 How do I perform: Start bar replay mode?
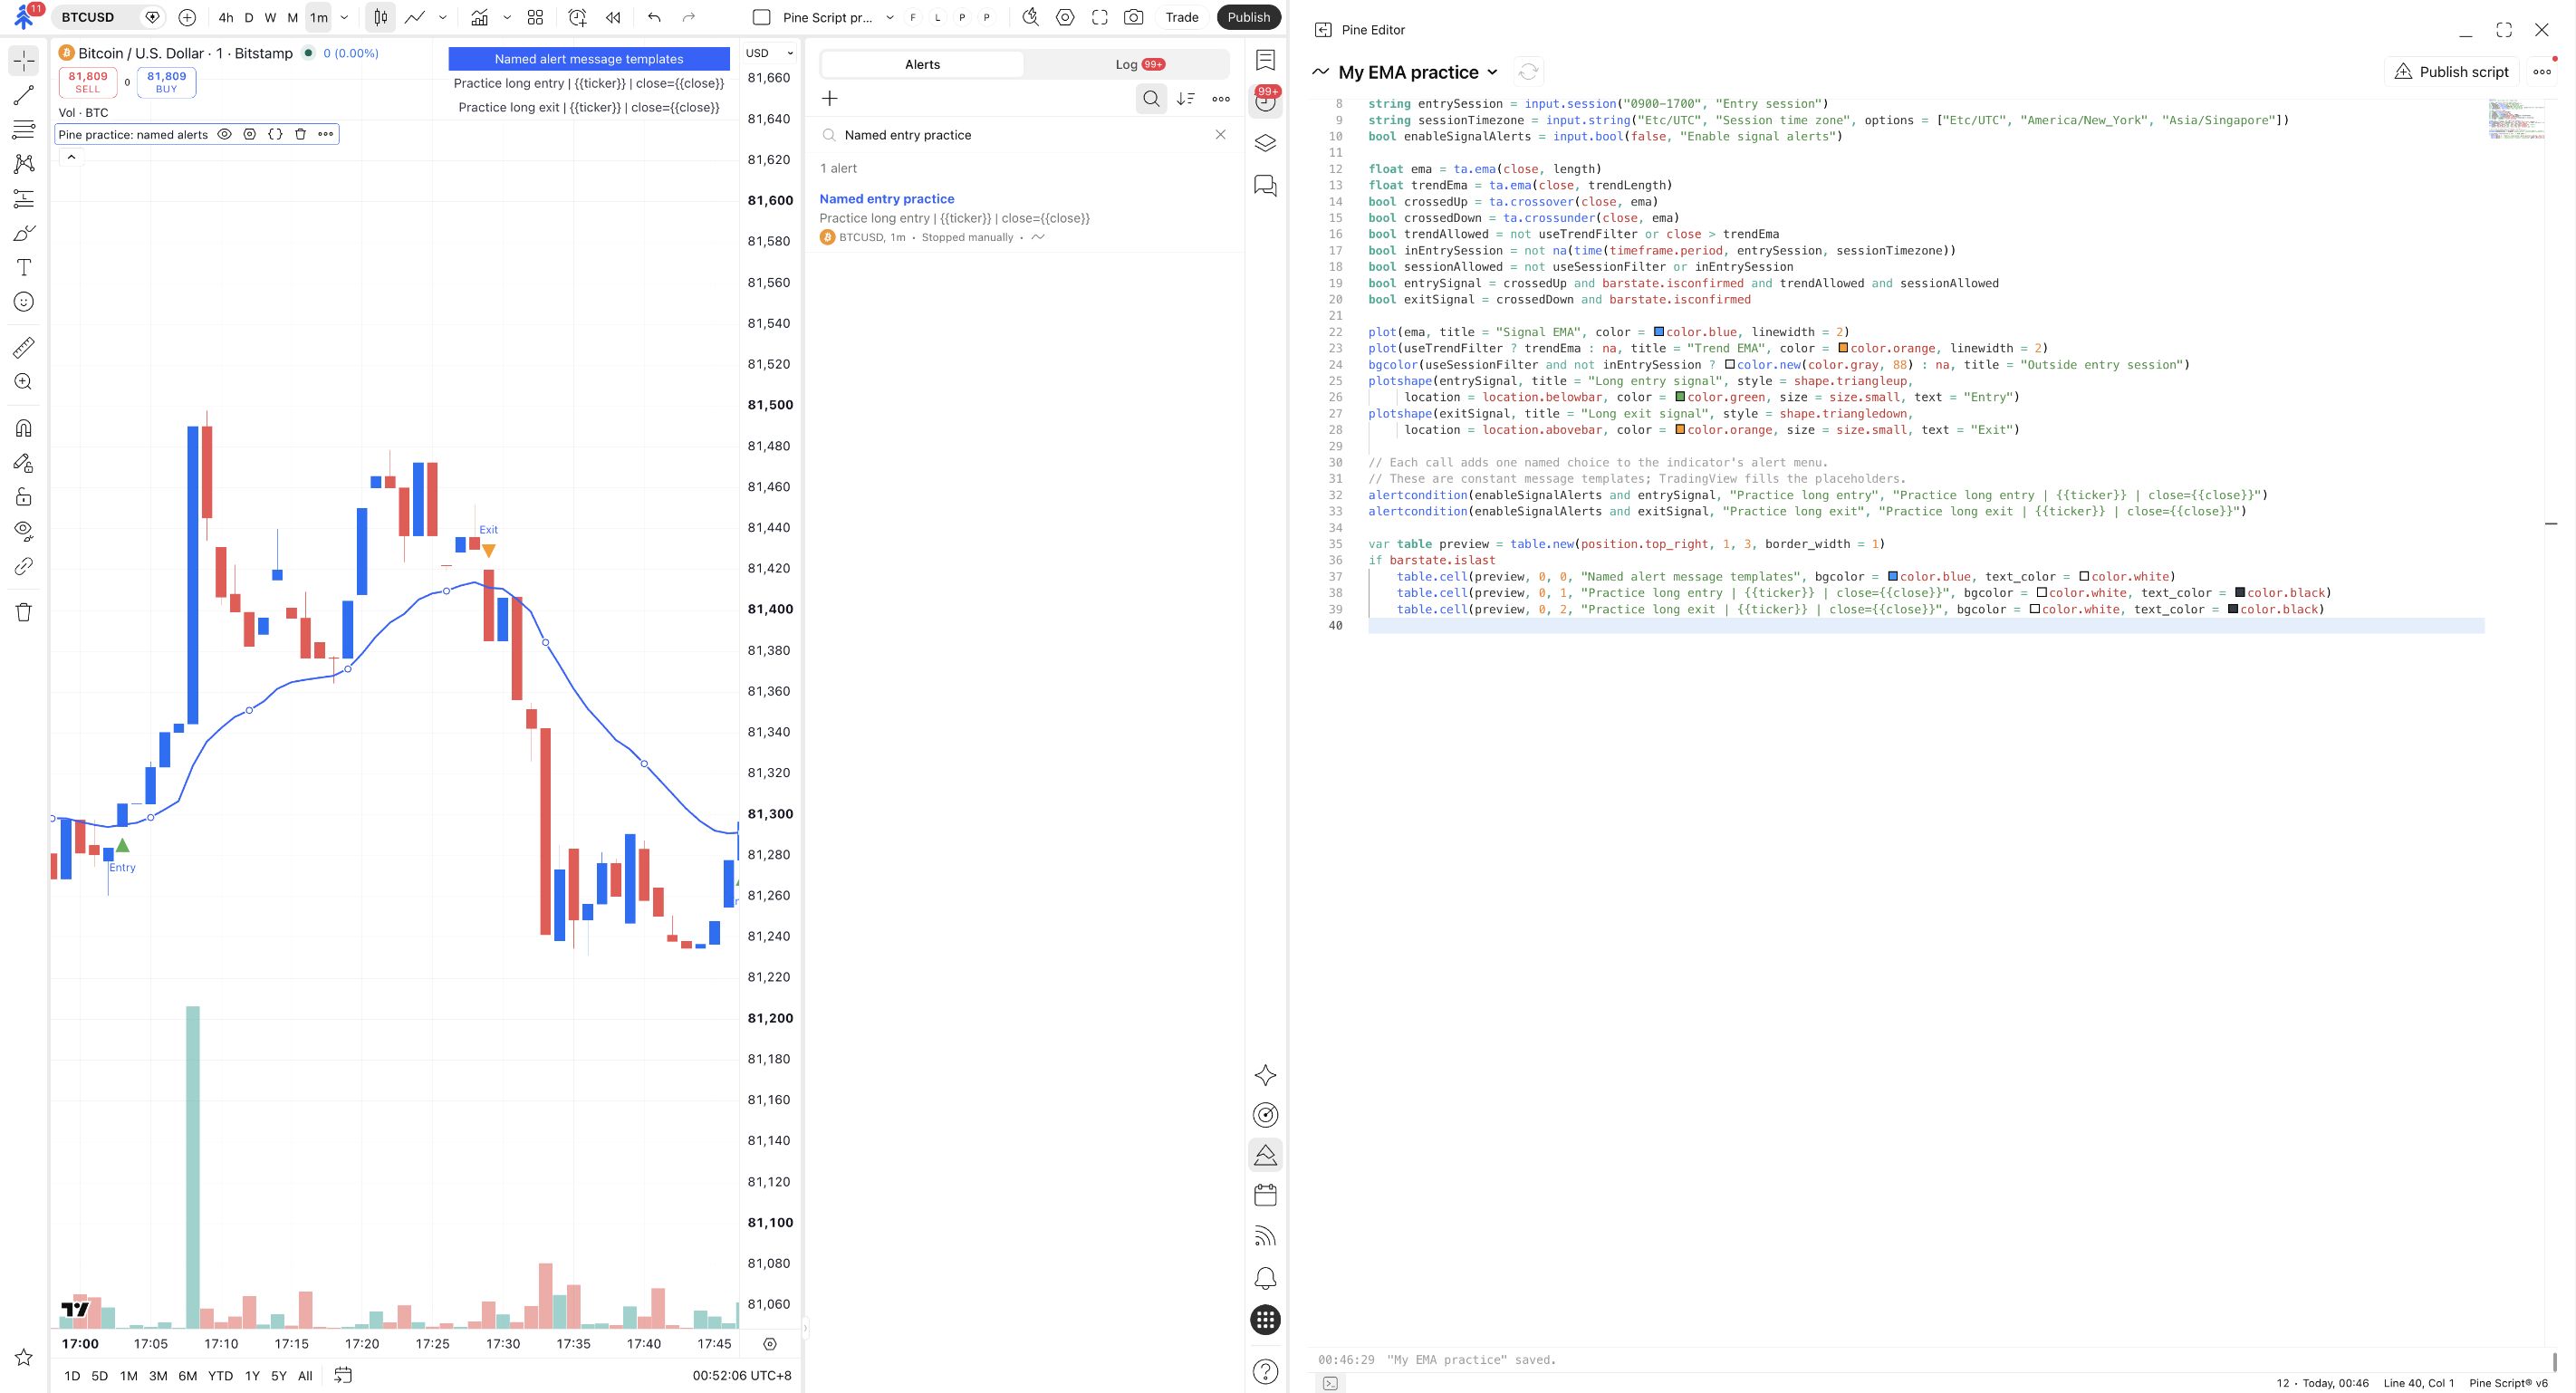coord(613,17)
